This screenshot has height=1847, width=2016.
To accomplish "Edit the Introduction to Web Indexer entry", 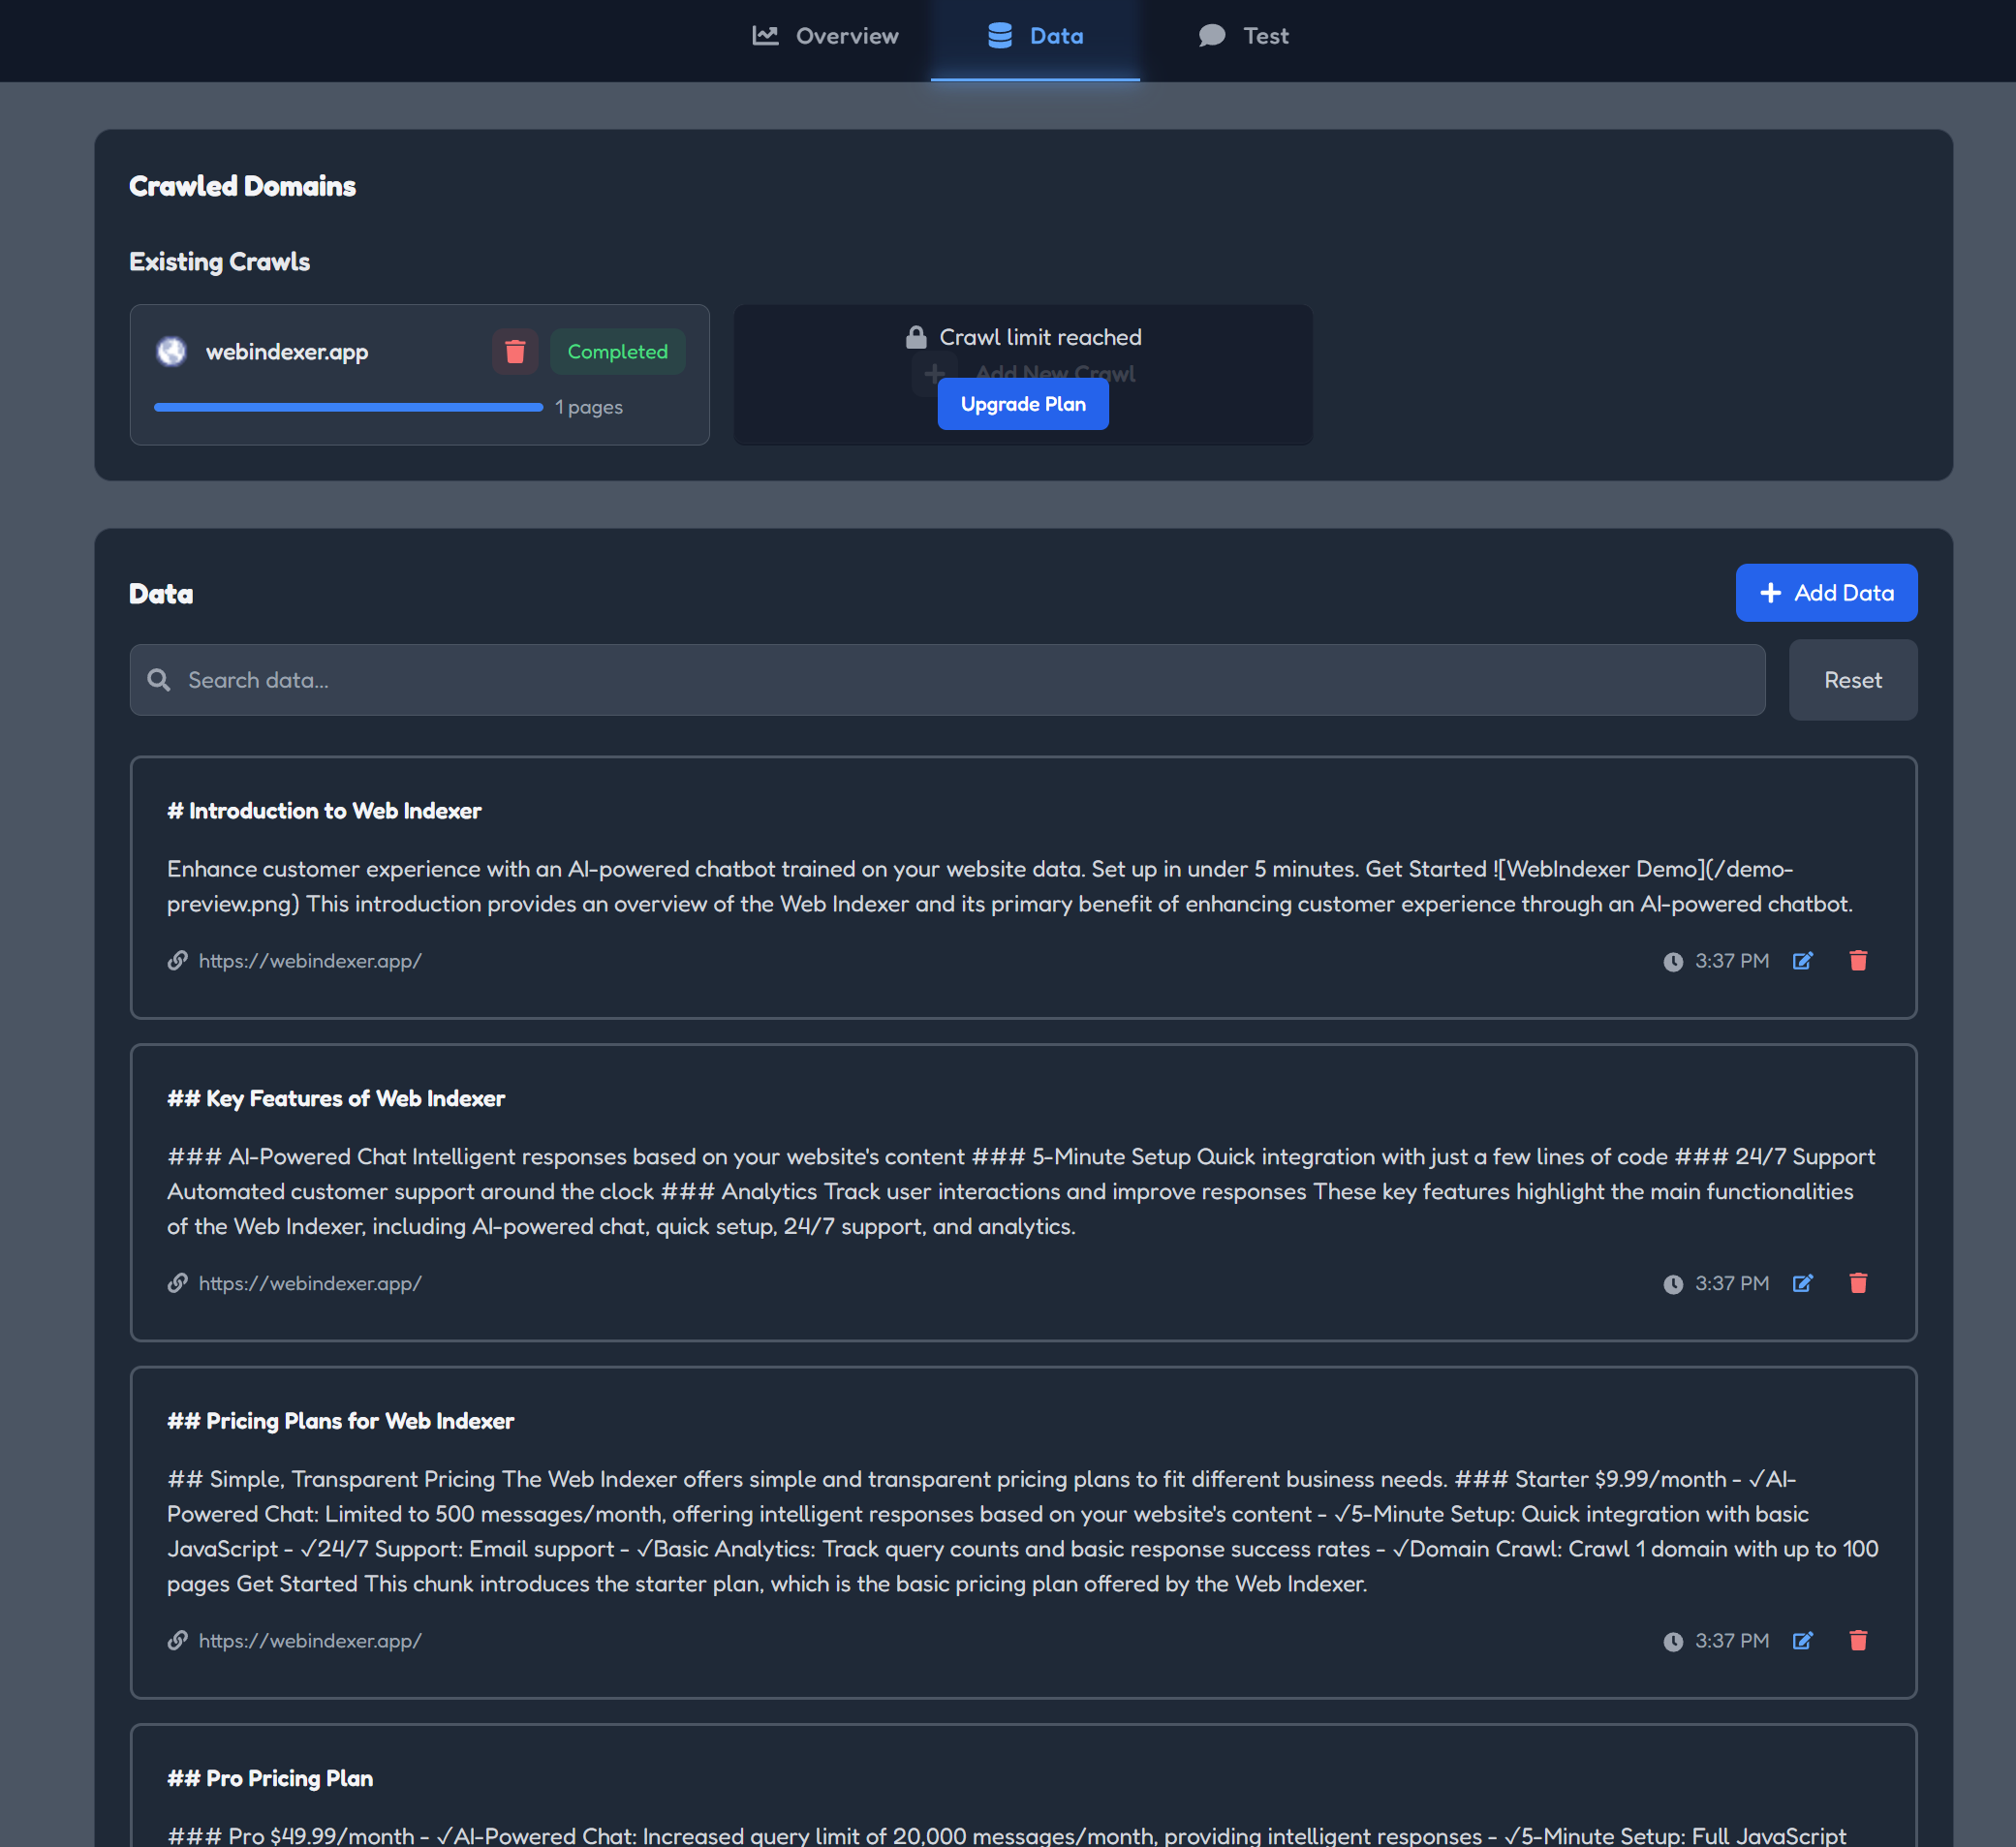I will point(1803,961).
